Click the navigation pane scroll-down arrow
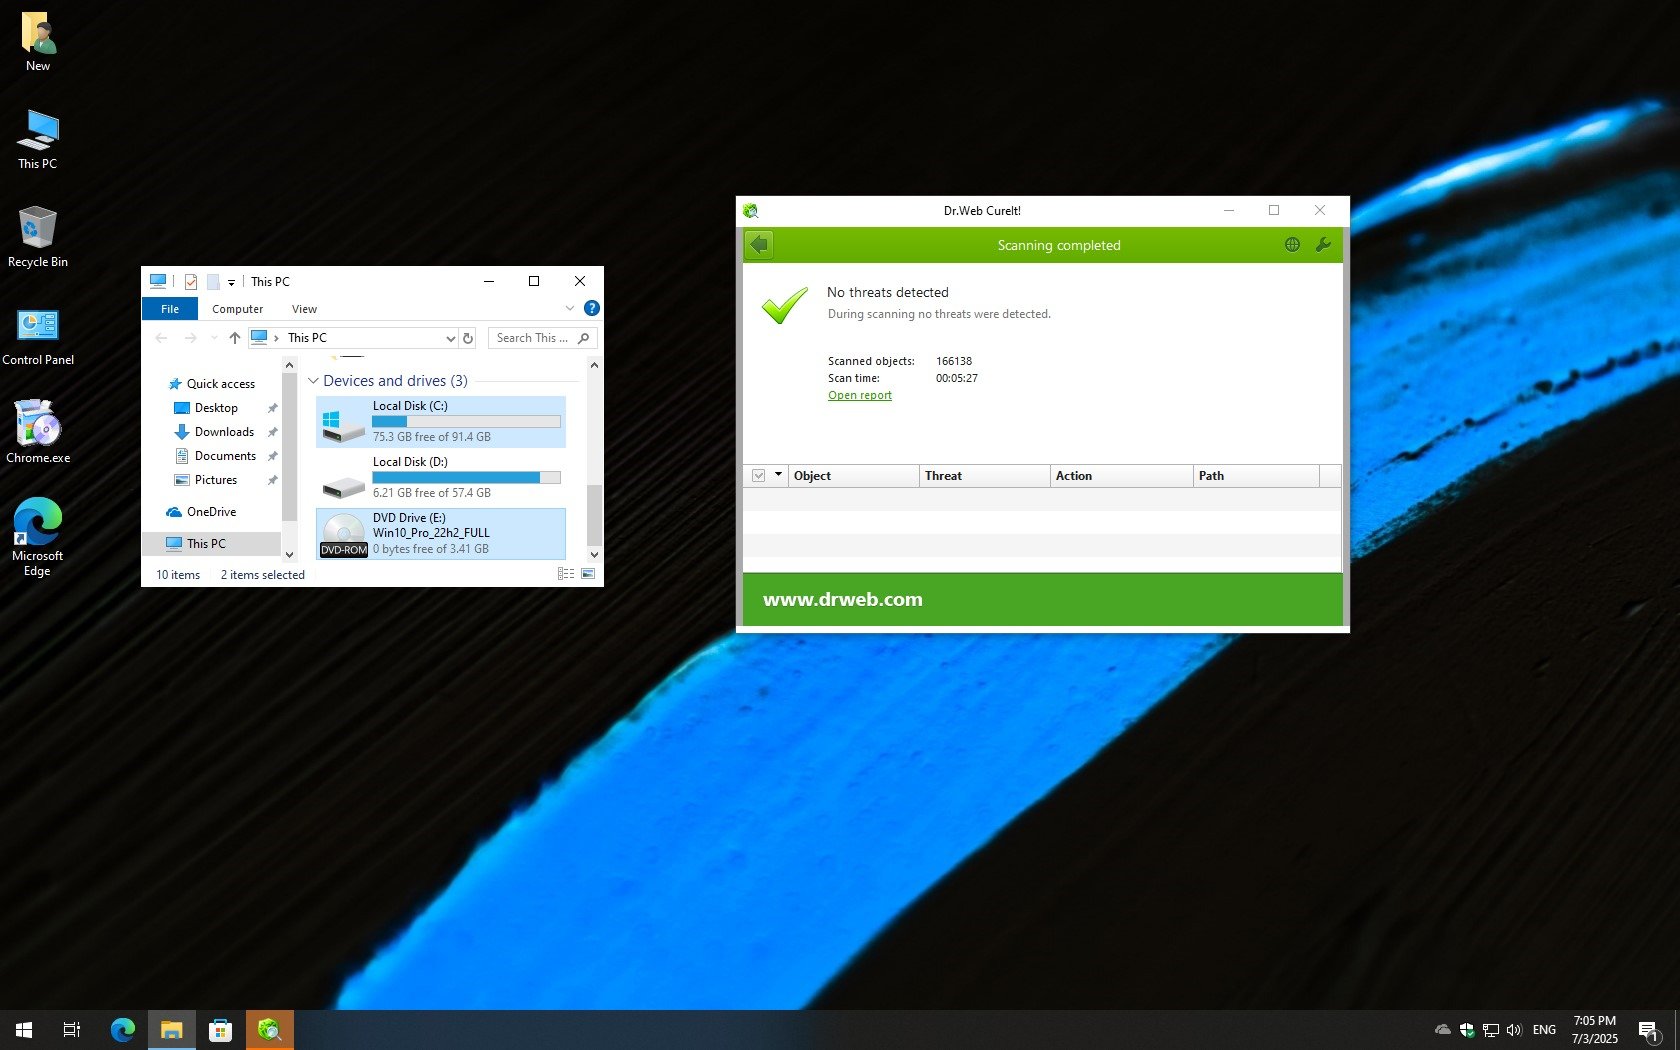 290,554
